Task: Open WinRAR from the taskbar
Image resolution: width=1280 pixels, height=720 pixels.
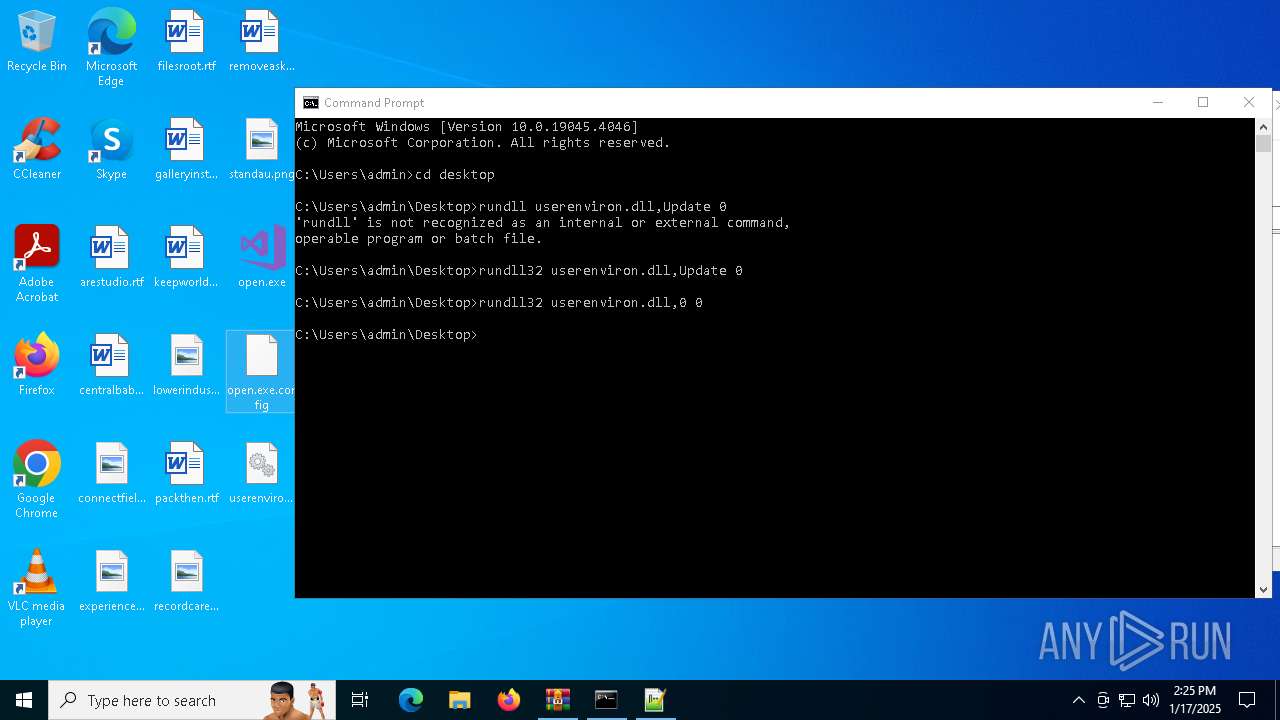Action: (x=558, y=700)
